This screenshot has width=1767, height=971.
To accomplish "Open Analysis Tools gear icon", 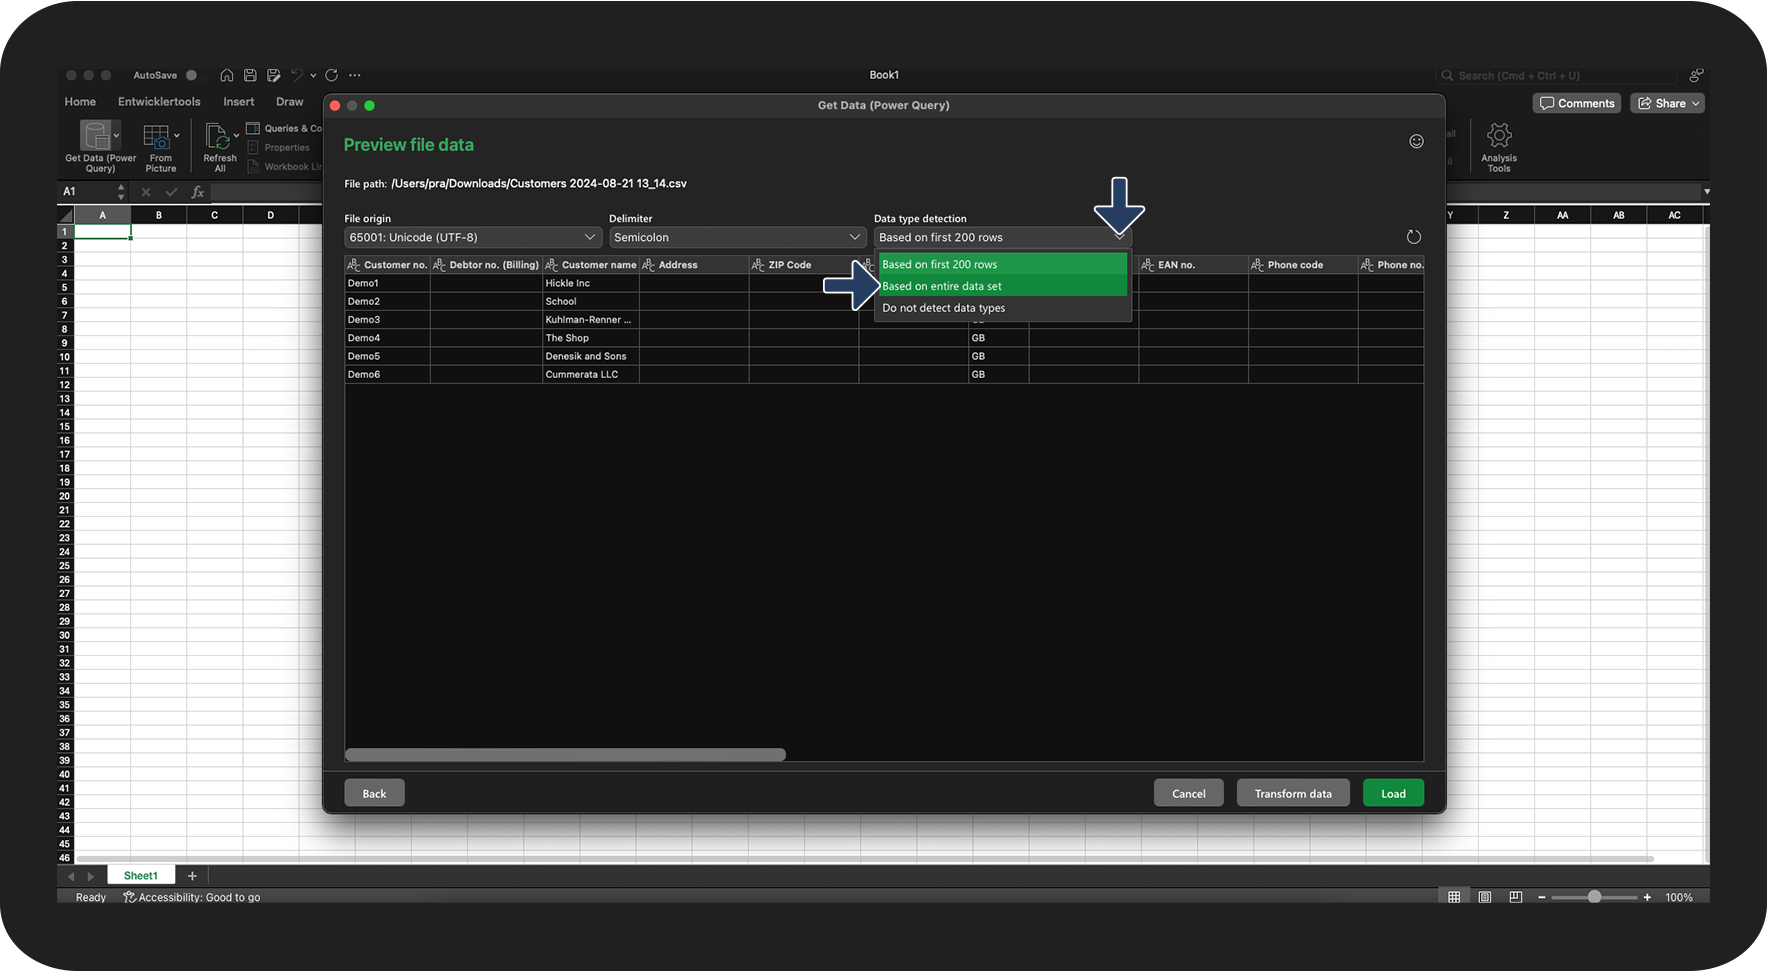I will [1498, 136].
